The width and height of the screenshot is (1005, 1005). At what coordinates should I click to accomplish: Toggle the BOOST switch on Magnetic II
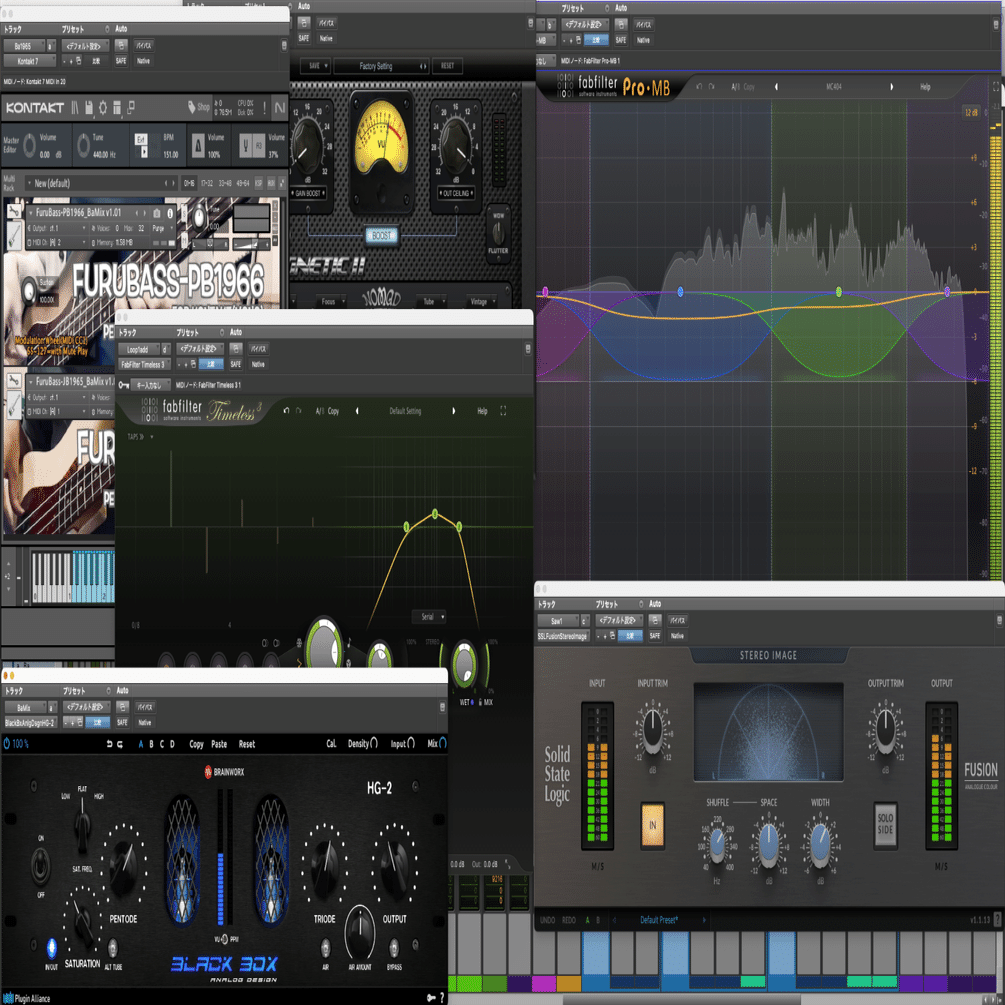(x=381, y=236)
